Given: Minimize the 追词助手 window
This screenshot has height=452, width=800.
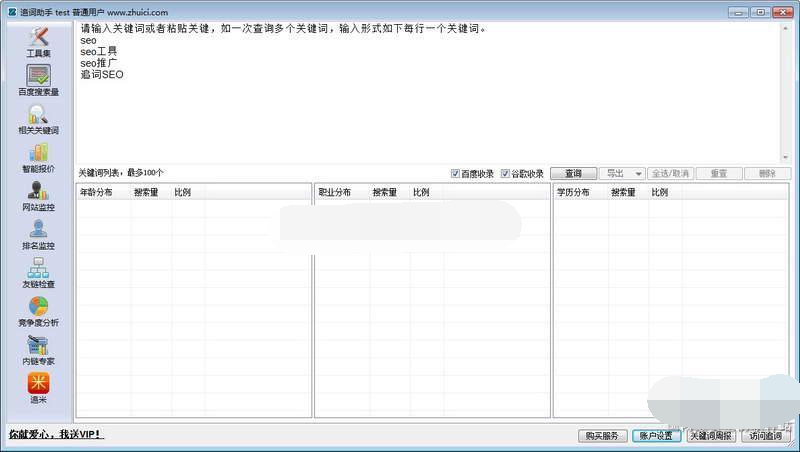Looking at the screenshot, I should pos(738,12).
